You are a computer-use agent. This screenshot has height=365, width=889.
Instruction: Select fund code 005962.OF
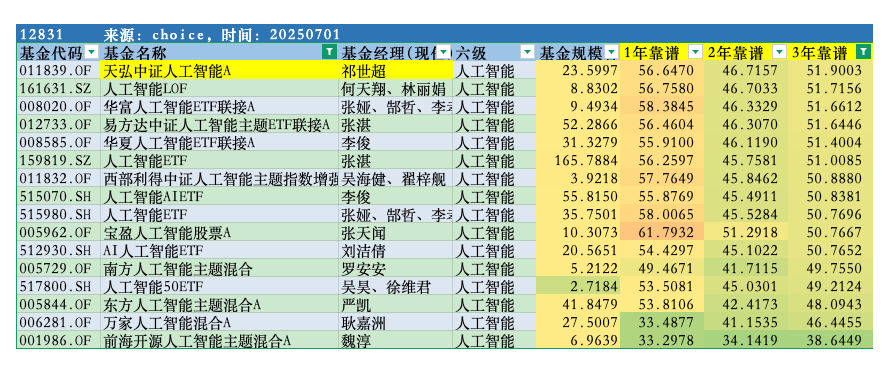pos(59,232)
